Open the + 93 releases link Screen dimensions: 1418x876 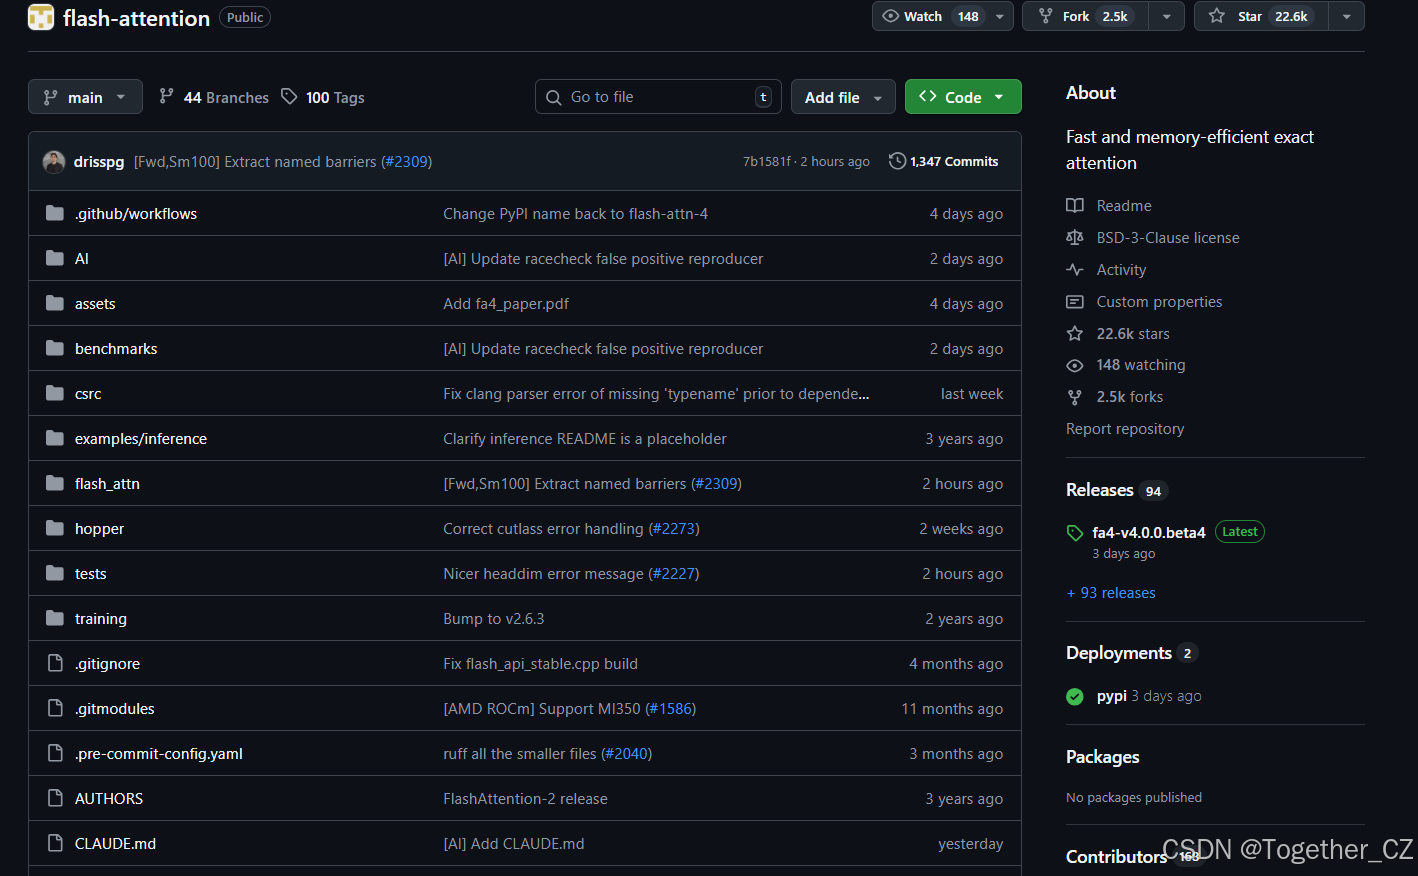pos(1111,592)
